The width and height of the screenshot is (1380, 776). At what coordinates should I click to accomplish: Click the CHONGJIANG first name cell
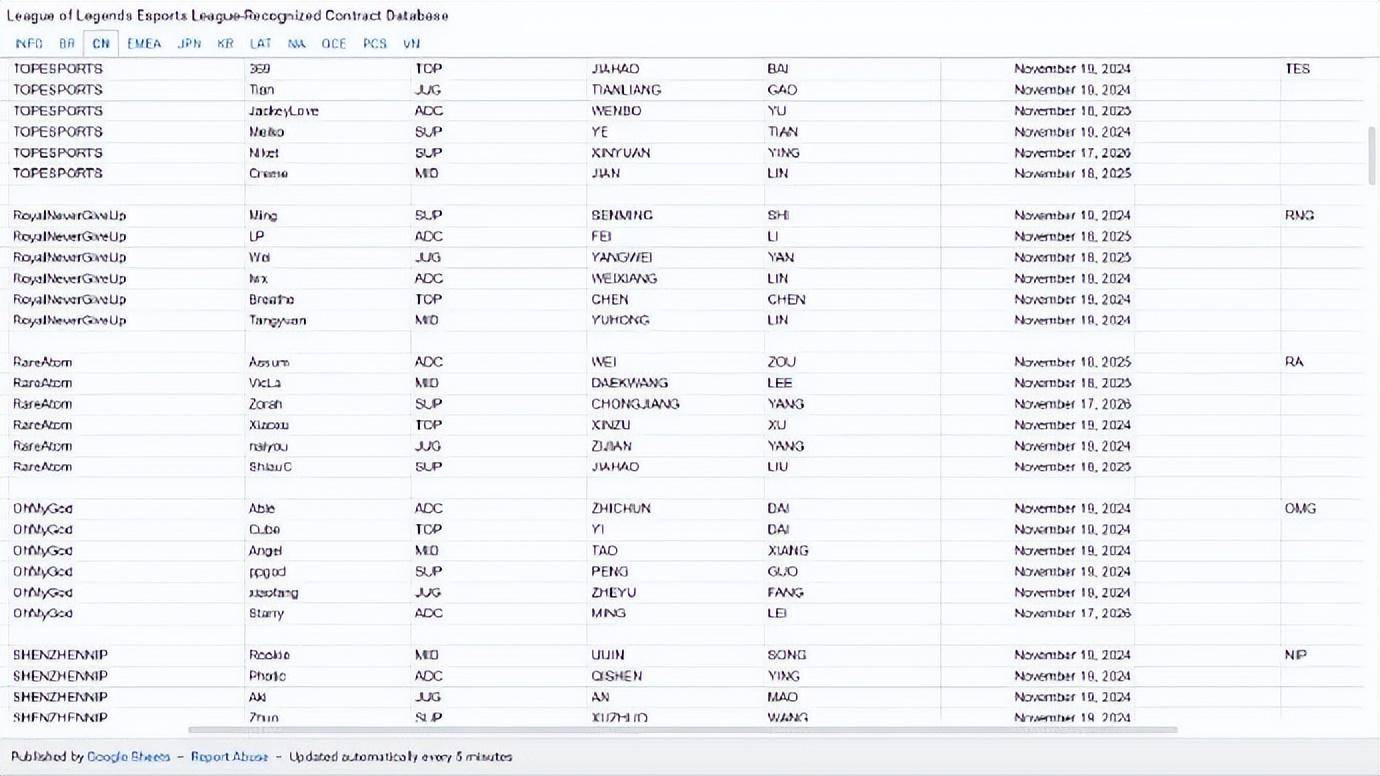635,404
